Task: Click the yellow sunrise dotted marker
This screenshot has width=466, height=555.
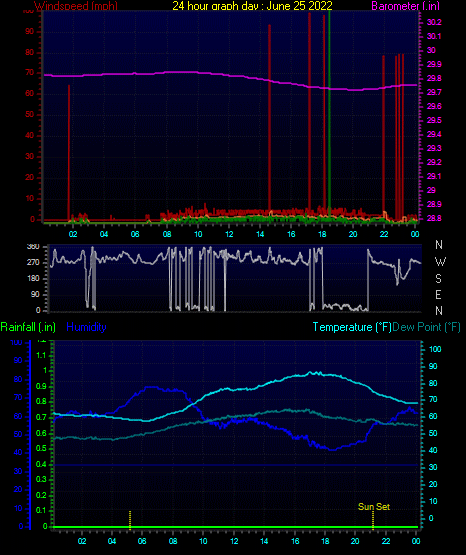Action: [x=130, y=520]
